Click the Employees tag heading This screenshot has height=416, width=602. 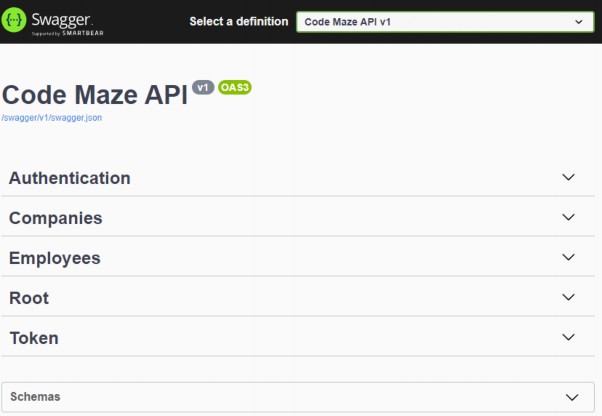pyautogui.click(x=55, y=258)
